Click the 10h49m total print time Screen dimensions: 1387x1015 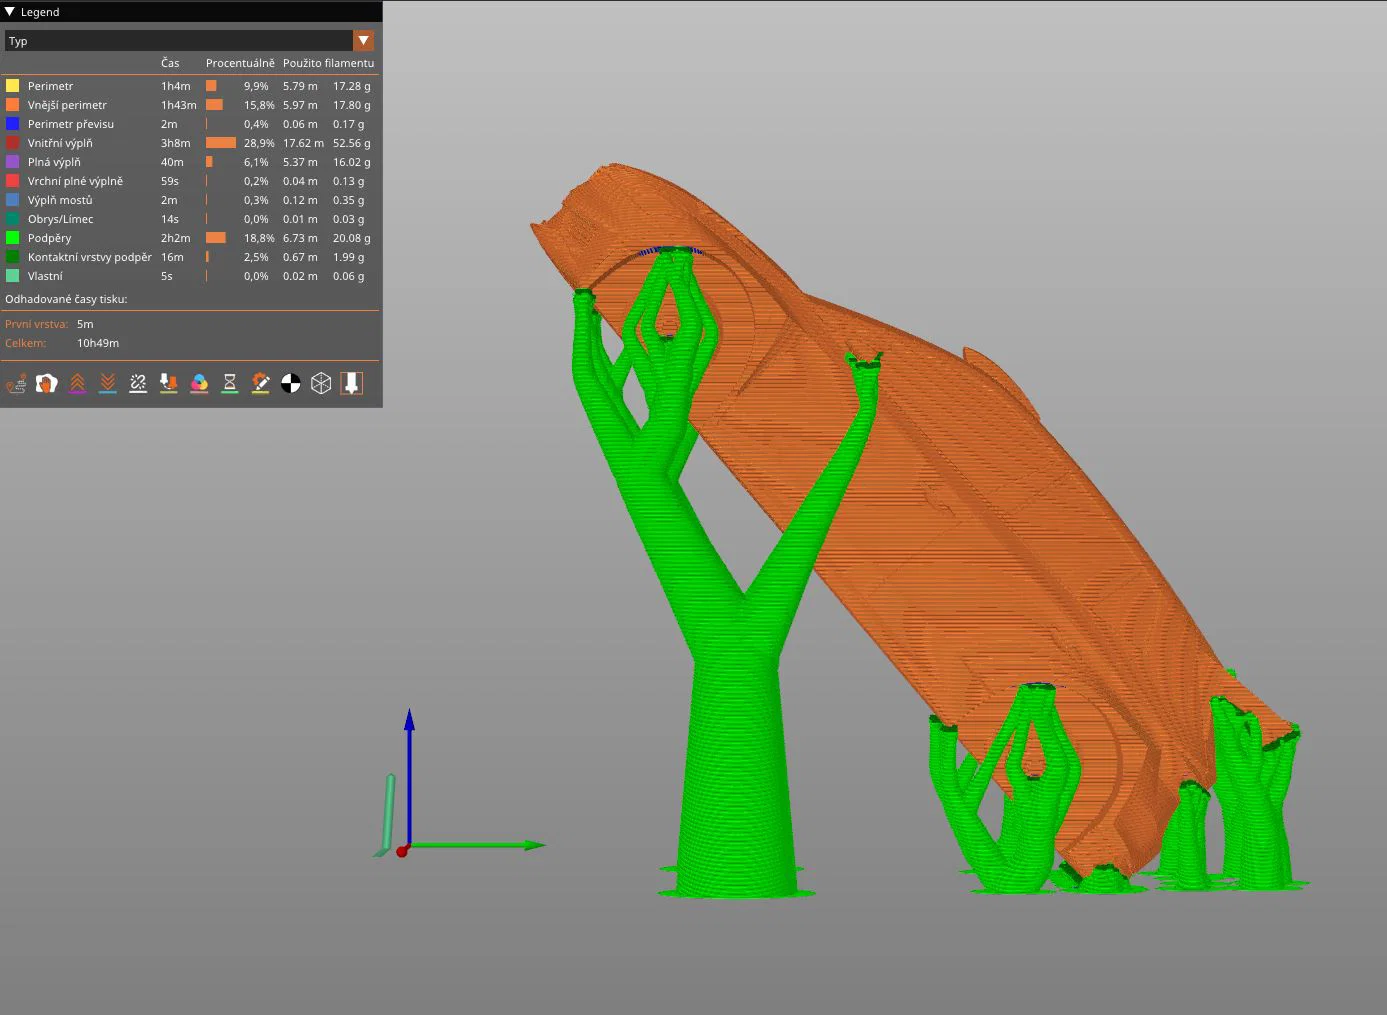point(98,343)
